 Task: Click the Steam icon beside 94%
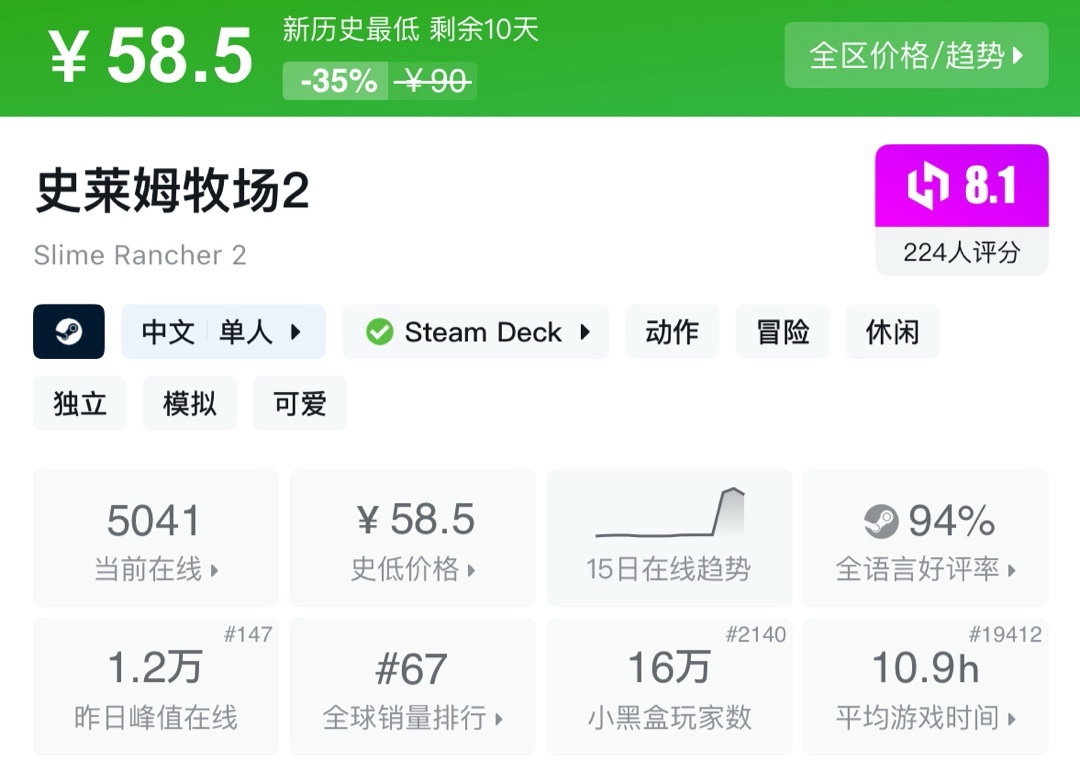pyautogui.click(x=881, y=521)
